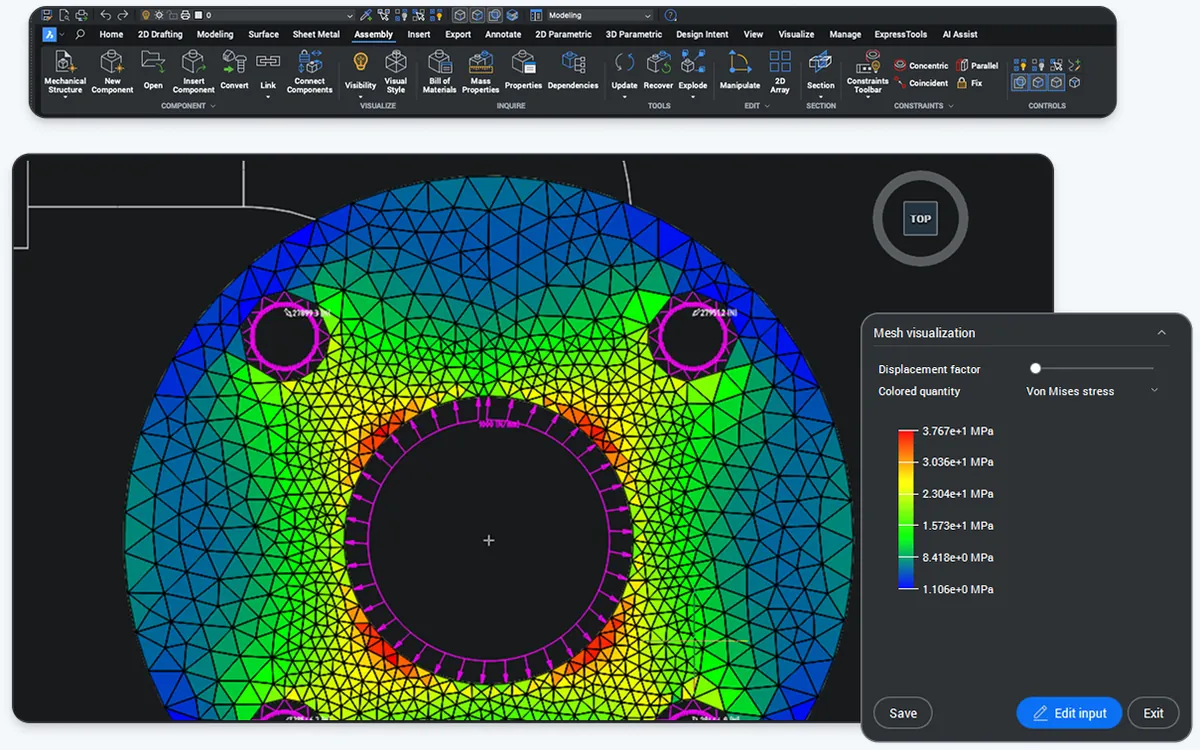Click the help question mark icon

[670, 15]
